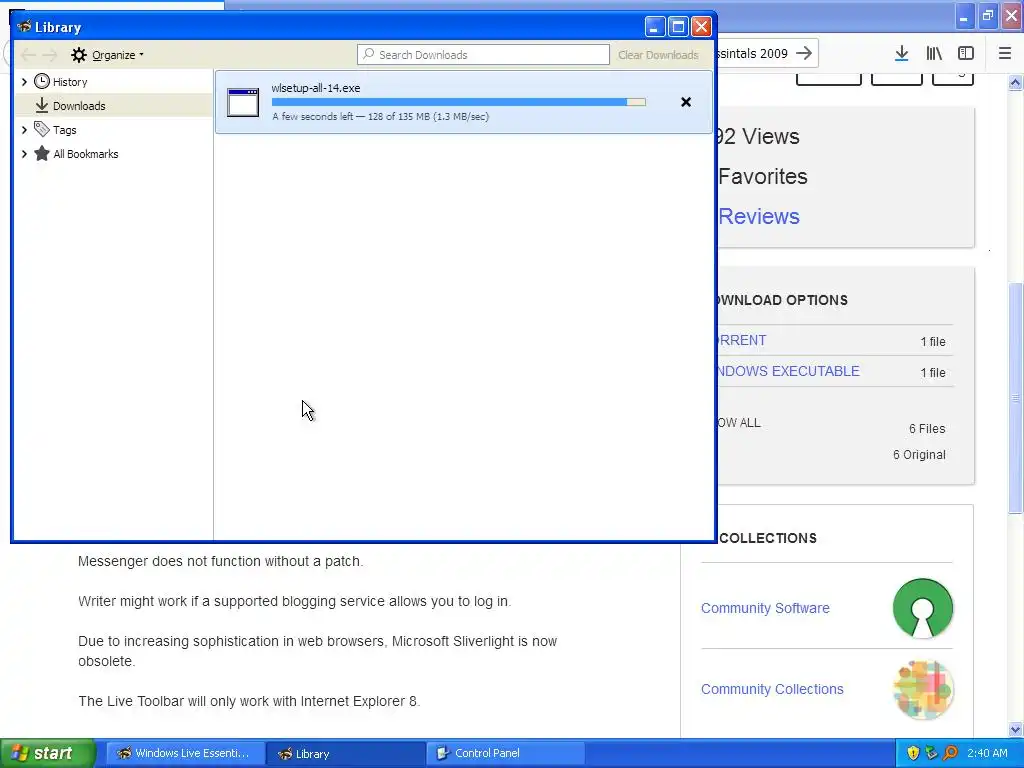This screenshot has width=1024, height=768.
Task: Click the Search Downloads field
Action: [x=483, y=55]
